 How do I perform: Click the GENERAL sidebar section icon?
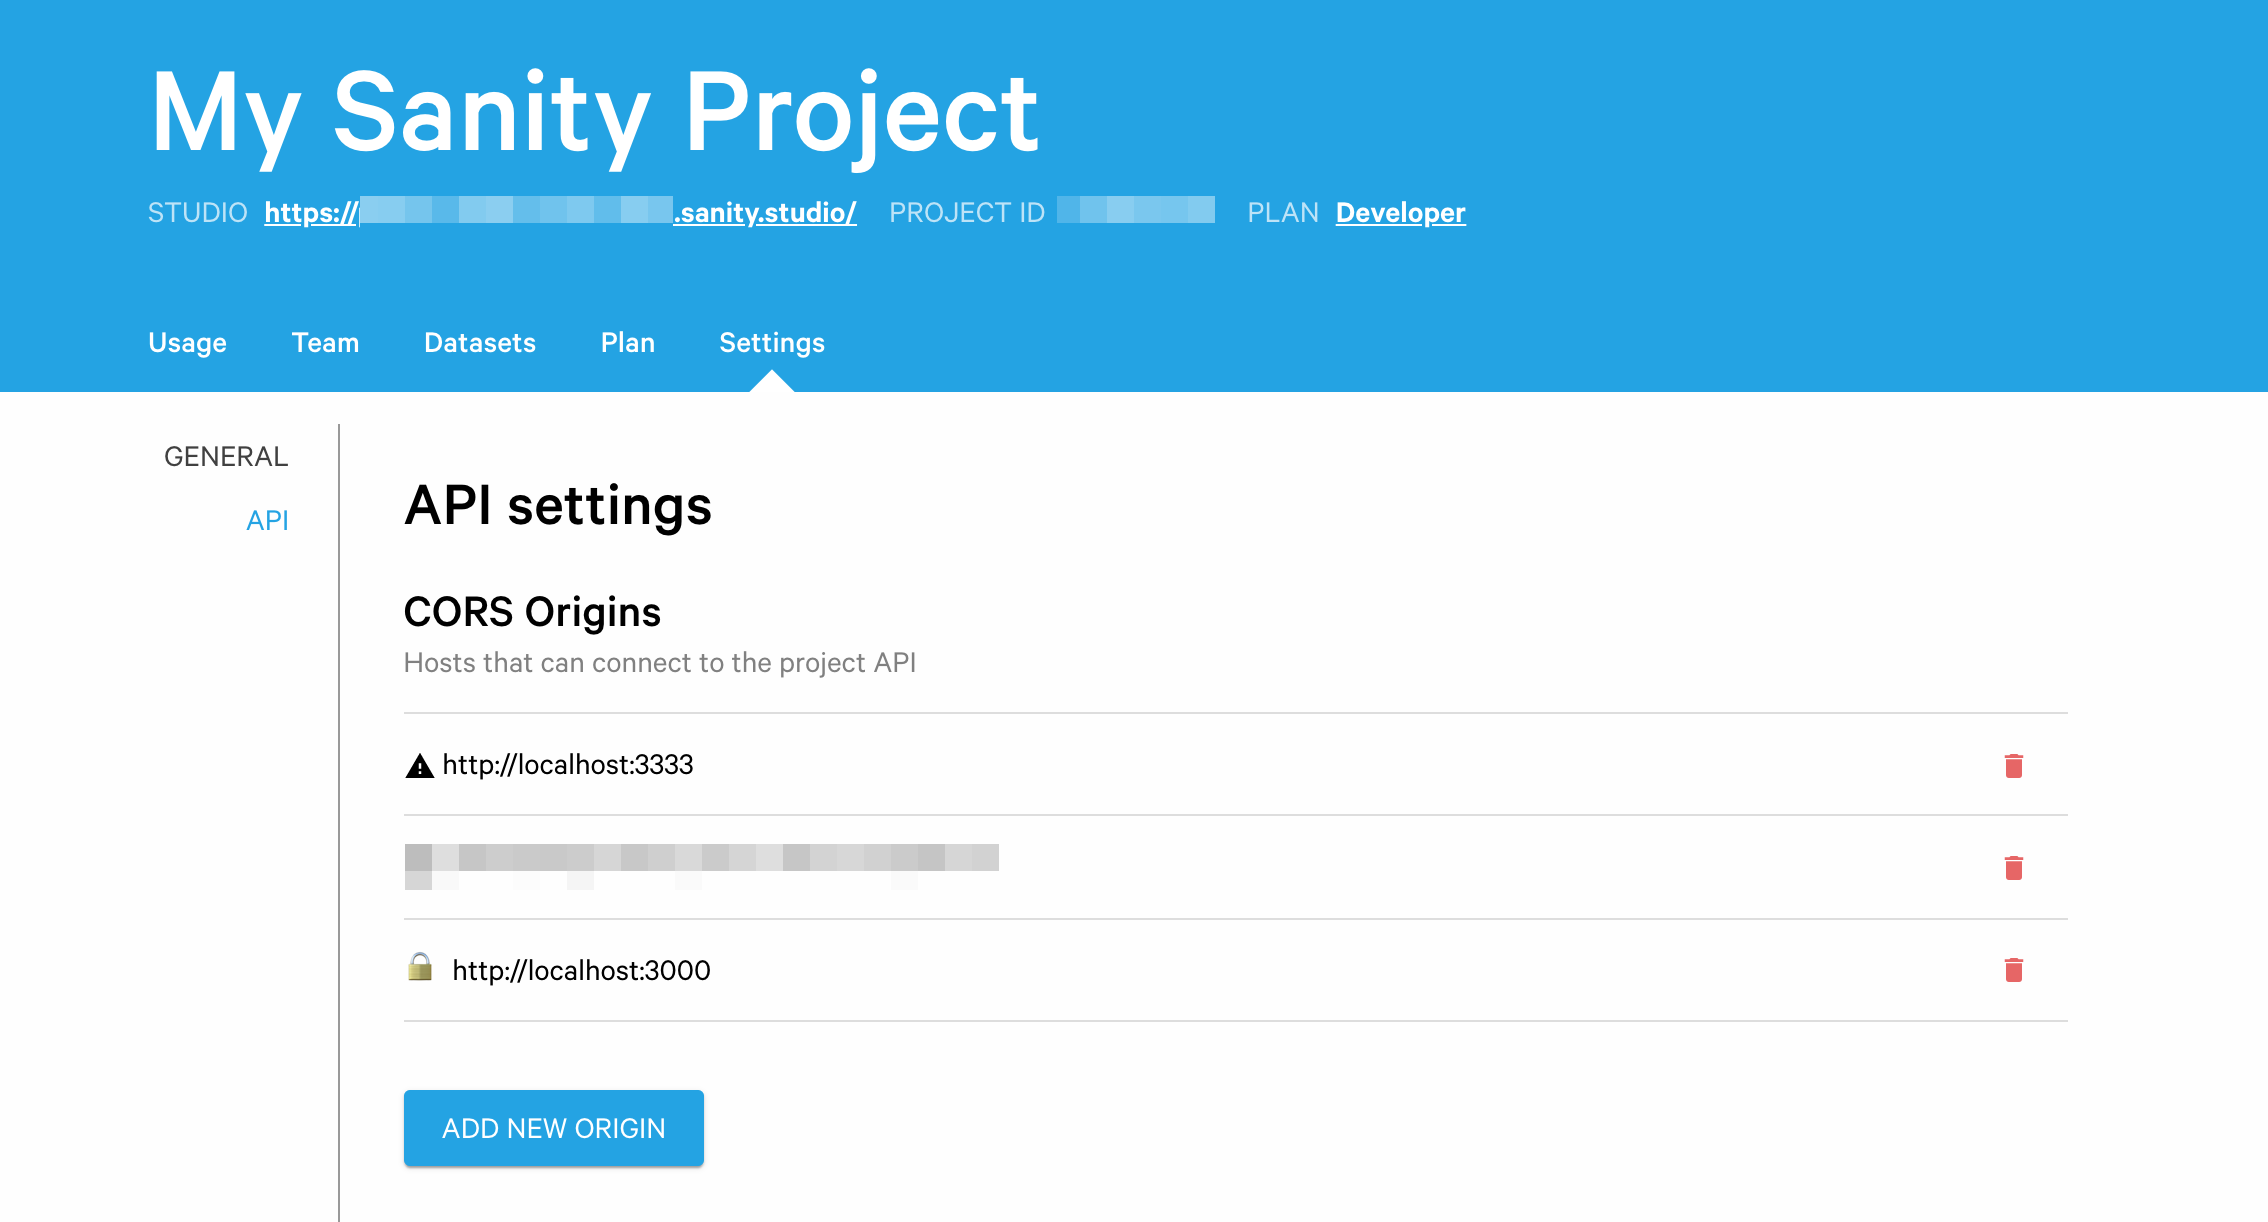click(227, 454)
